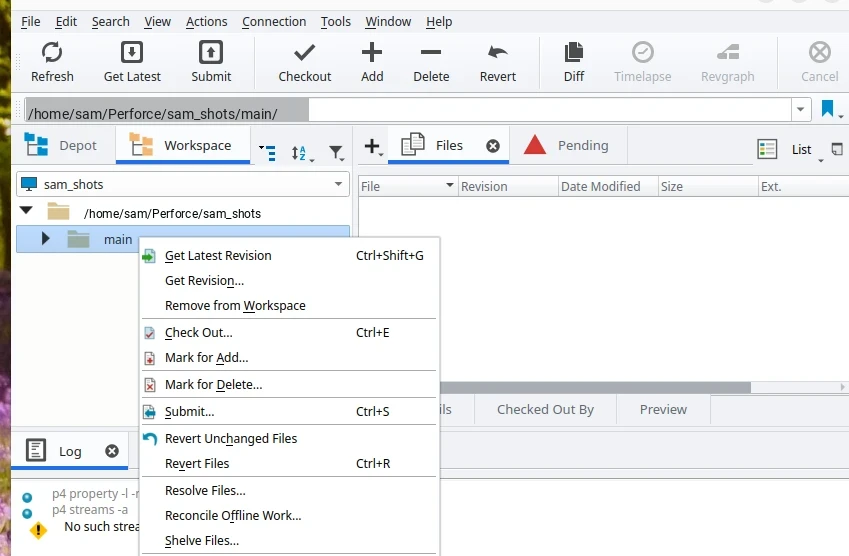Click the Cancel toolbar icon

820,53
